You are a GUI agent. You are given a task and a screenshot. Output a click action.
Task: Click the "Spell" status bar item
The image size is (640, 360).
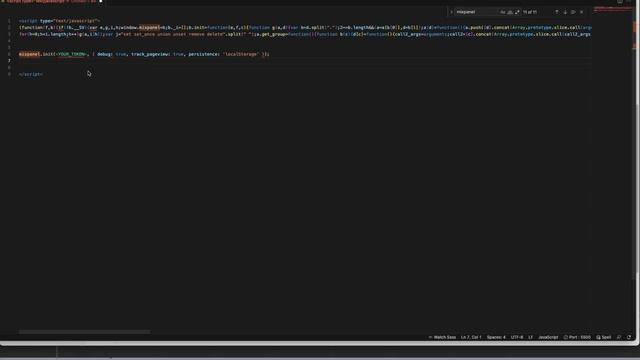click(604, 338)
